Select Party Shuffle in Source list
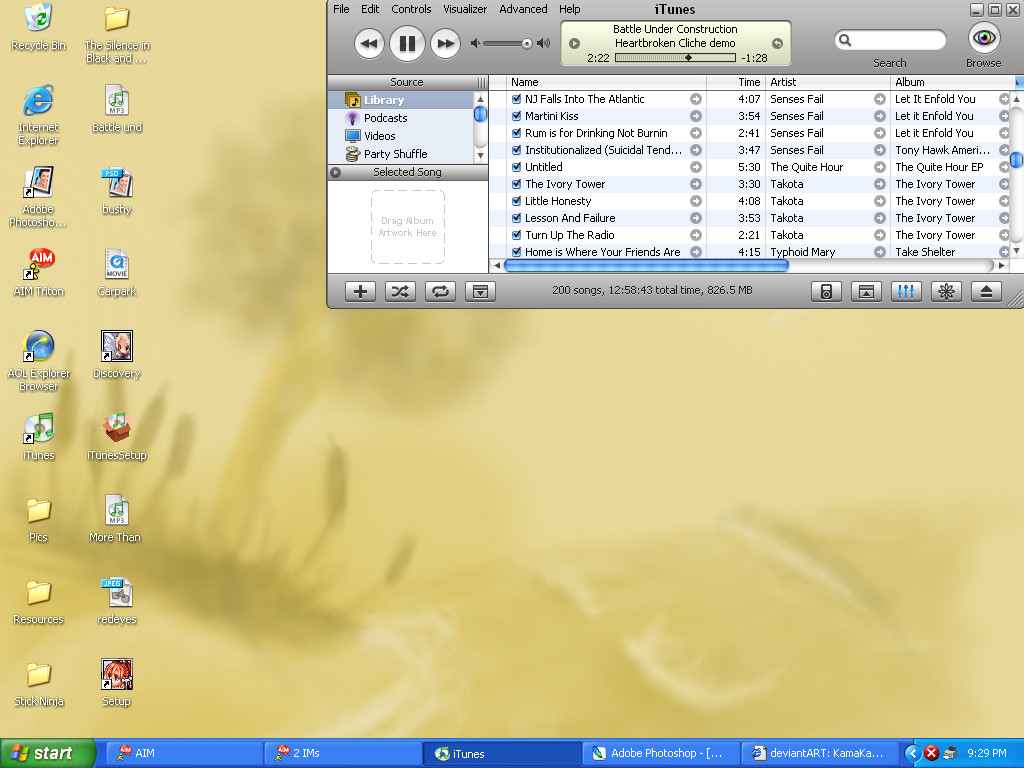Screen dimensions: 1024x768 [400, 154]
